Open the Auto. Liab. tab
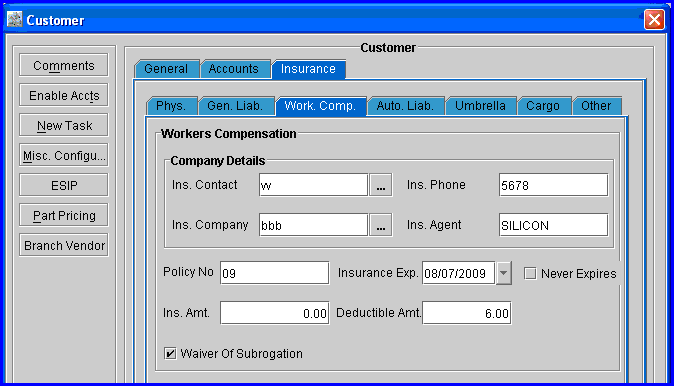The width and height of the screenshot is (674, 386). click(405, 106)
